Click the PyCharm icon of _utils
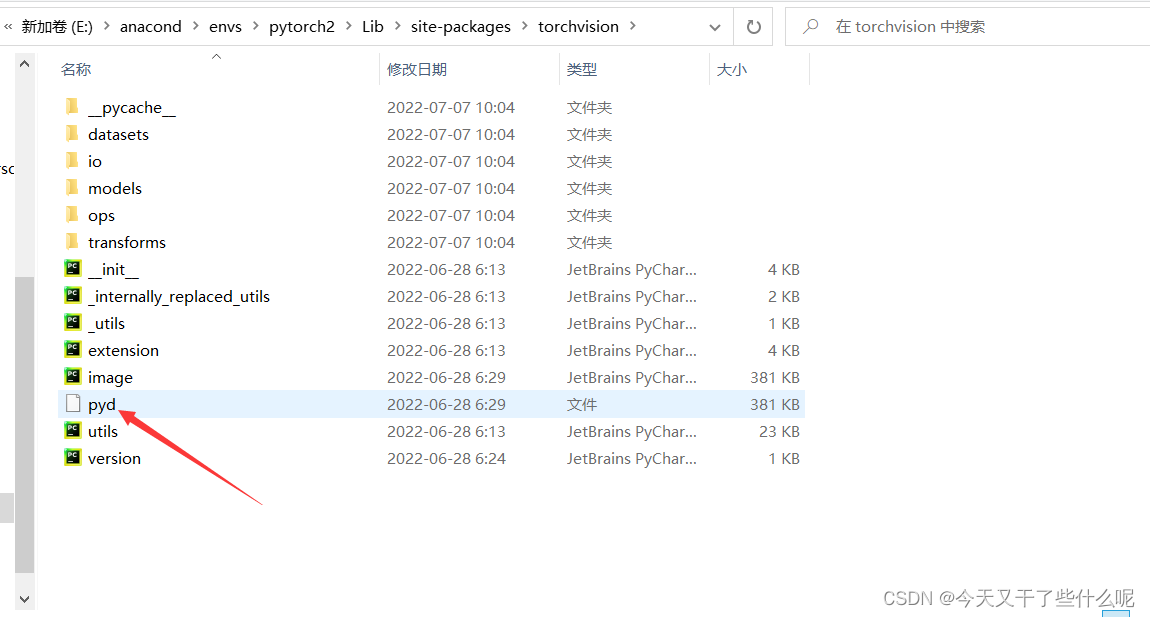 pos(73,323)
